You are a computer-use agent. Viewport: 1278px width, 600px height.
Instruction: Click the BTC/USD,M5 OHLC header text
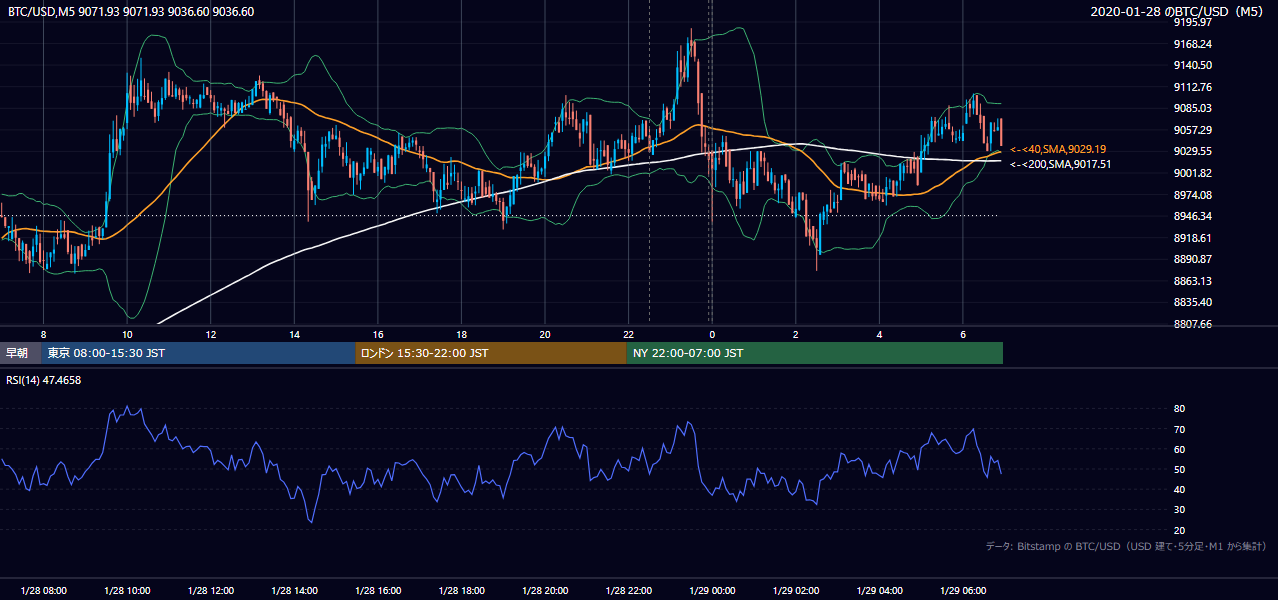(130, 12)
